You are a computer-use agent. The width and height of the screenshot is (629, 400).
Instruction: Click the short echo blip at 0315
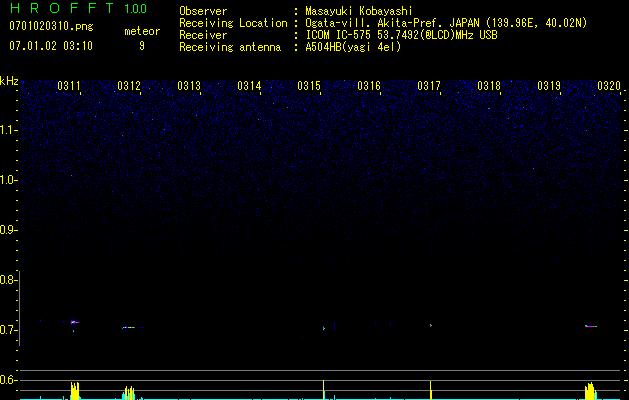tap(324, 328)
